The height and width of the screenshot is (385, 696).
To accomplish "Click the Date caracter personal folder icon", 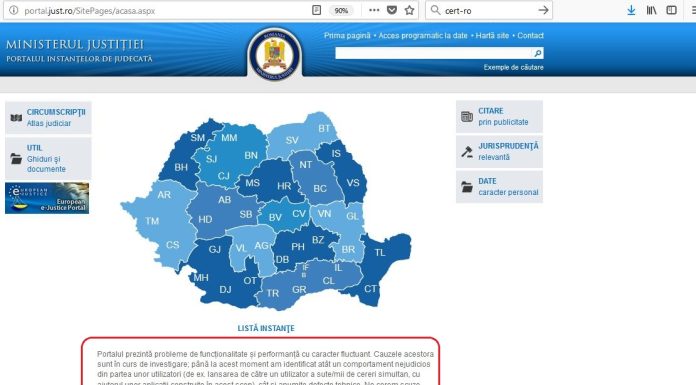I will [x=467, y=187].
